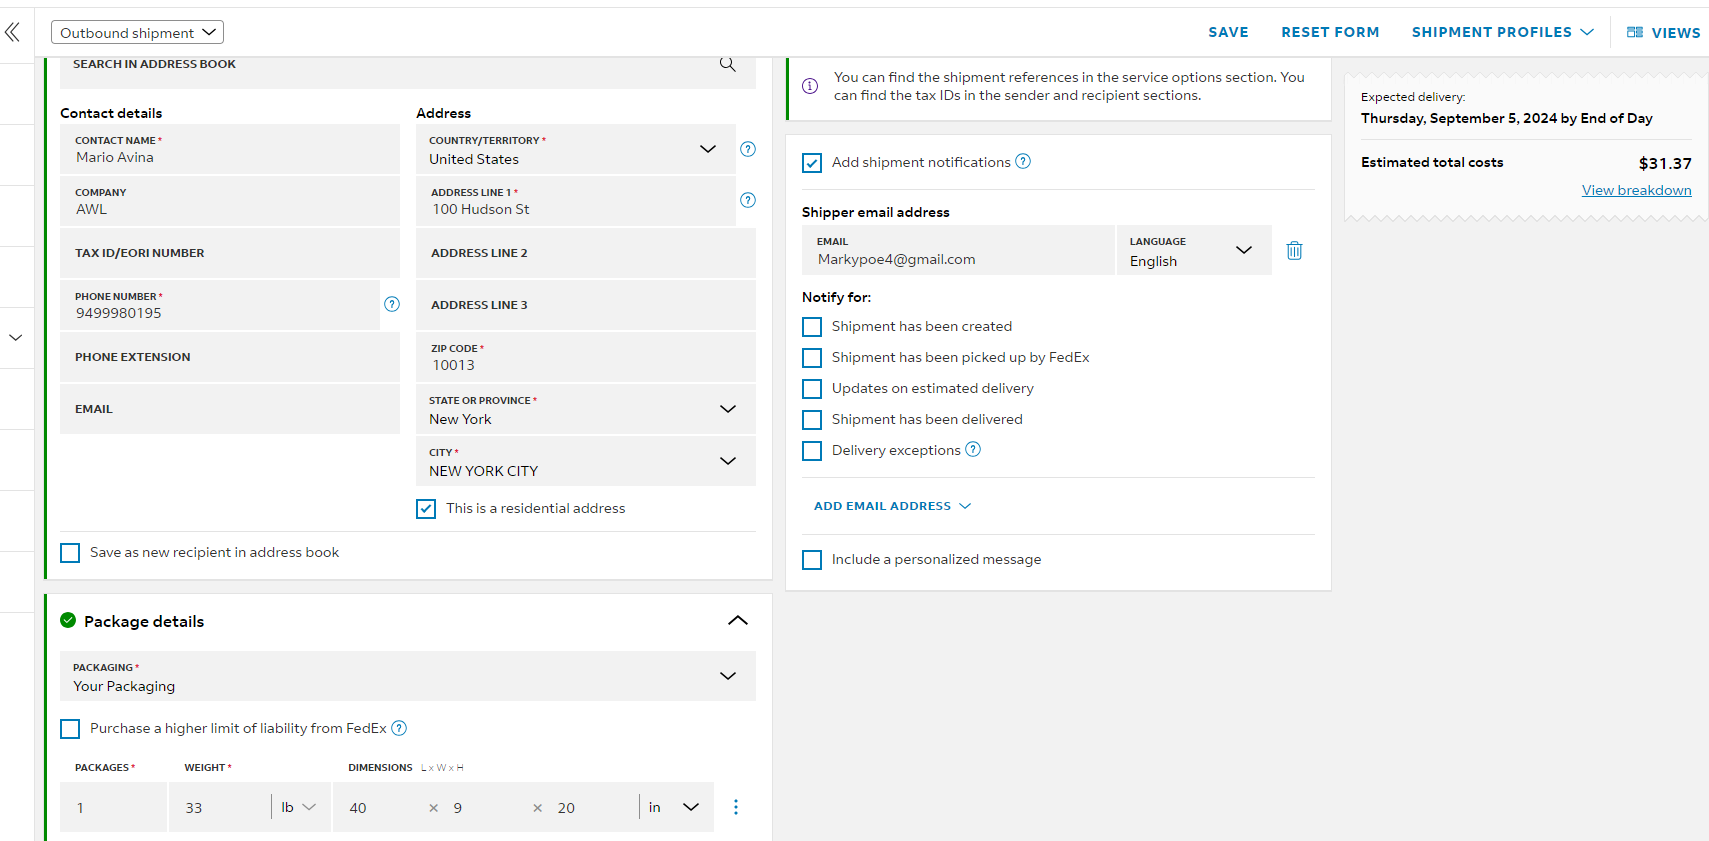Open package row more options menu
Image resolution: width=1709 pixels, height=841 pixels.
click(736, 807)
